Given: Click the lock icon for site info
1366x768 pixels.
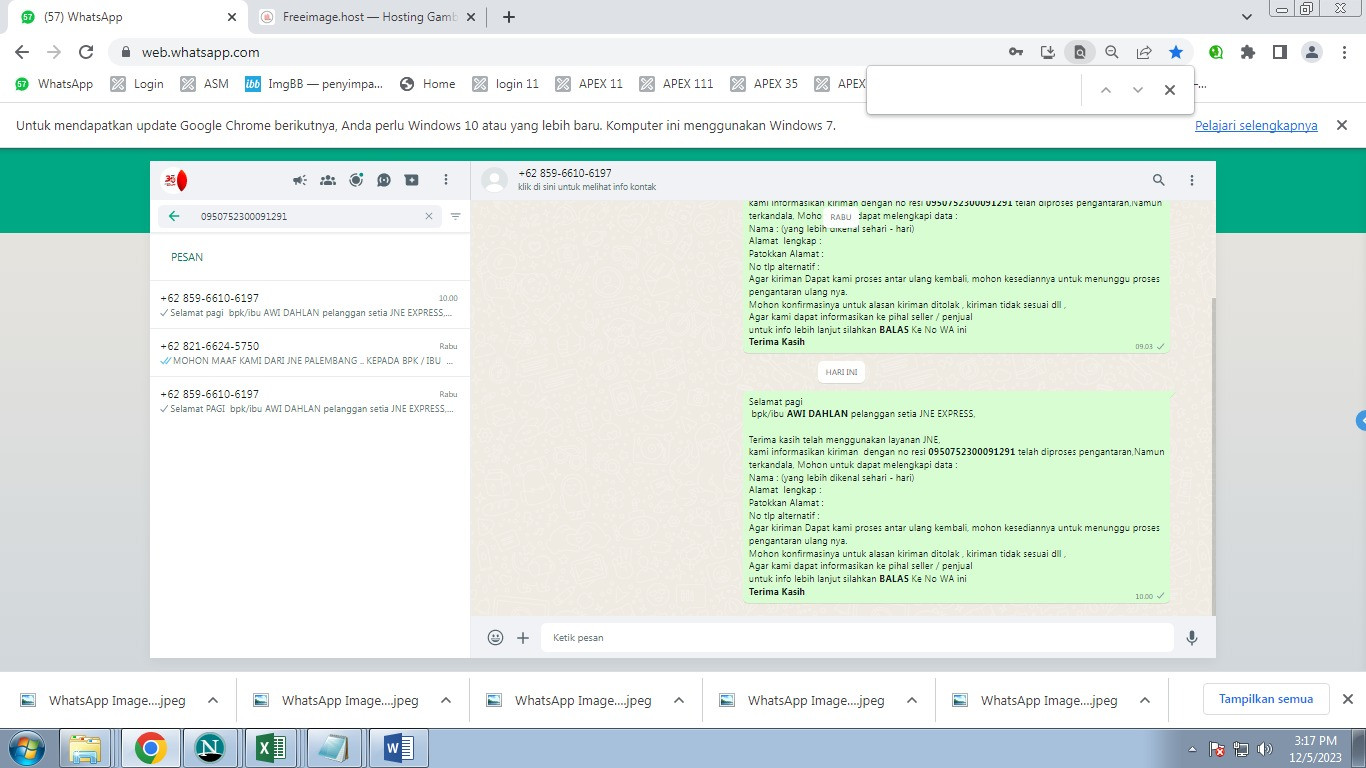Looking at the screenshot, I should click(x=126, y=52).
